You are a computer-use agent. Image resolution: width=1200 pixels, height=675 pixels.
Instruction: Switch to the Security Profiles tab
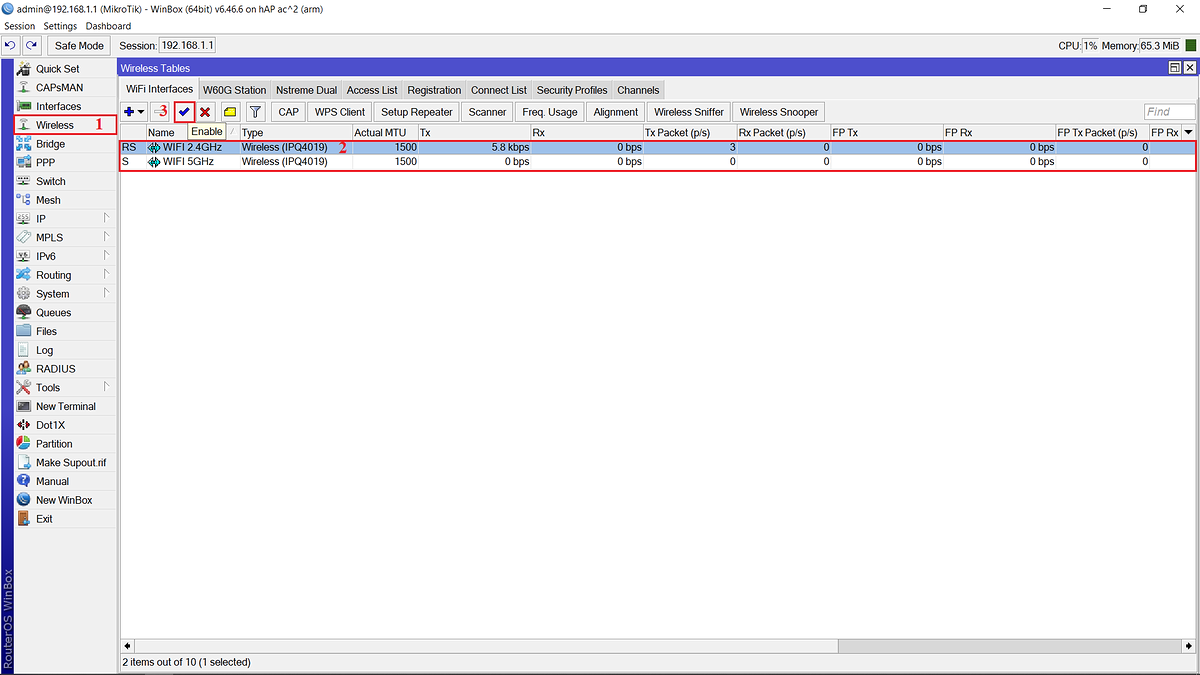coord(572,90)
